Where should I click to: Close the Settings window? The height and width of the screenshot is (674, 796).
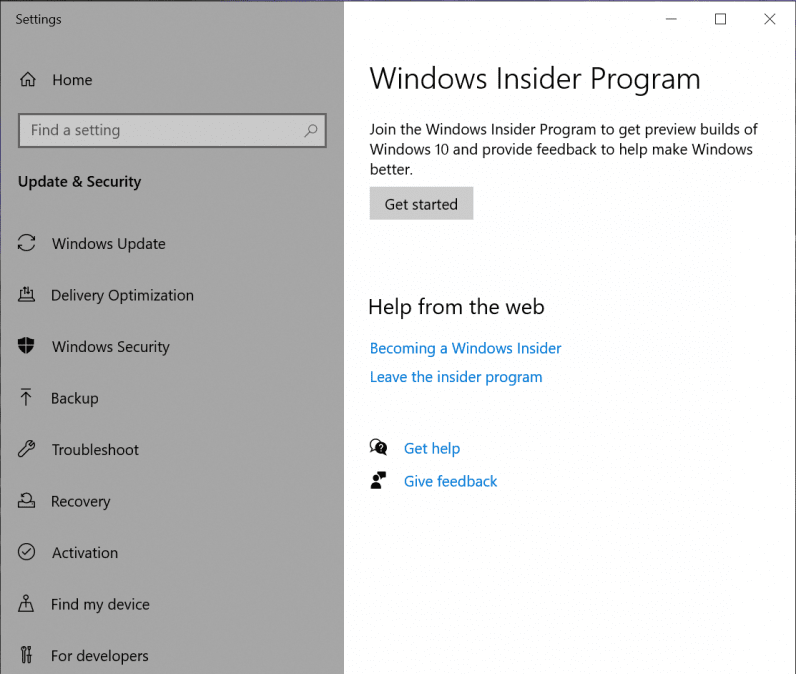pos(770,19)
